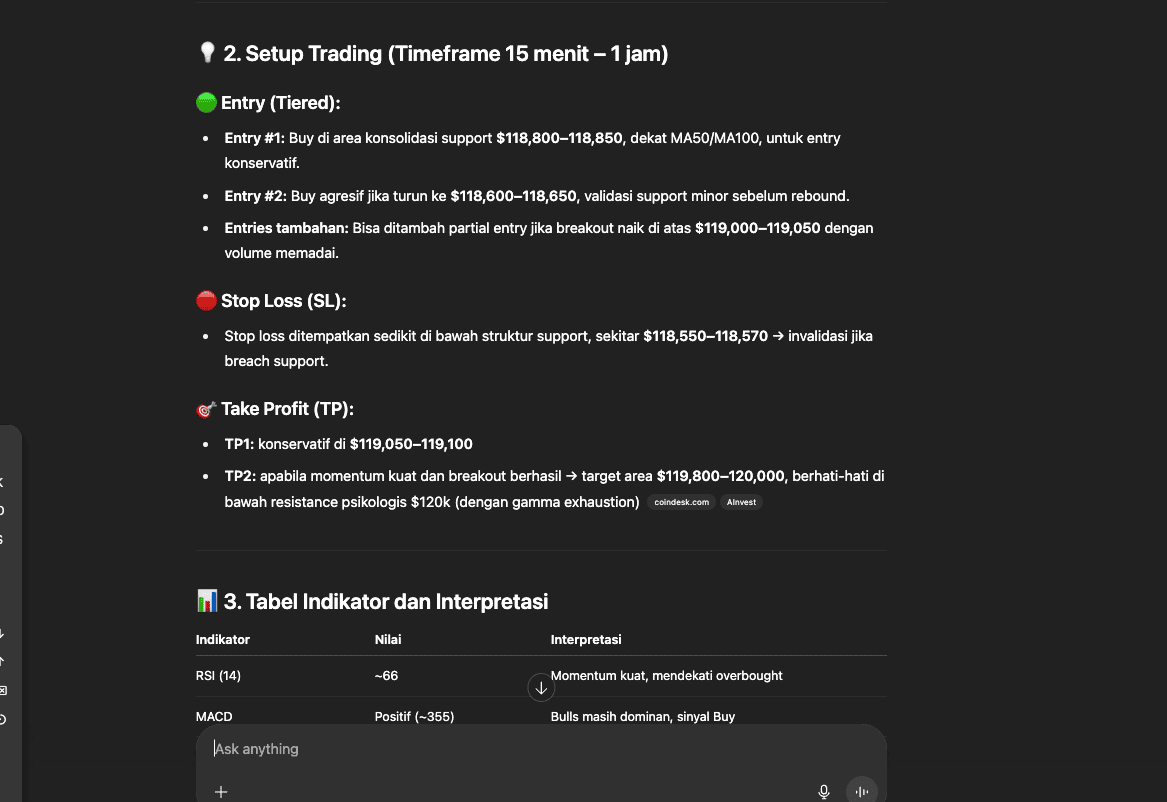Click the clock icon on left edge panel

tap(2, 719)
